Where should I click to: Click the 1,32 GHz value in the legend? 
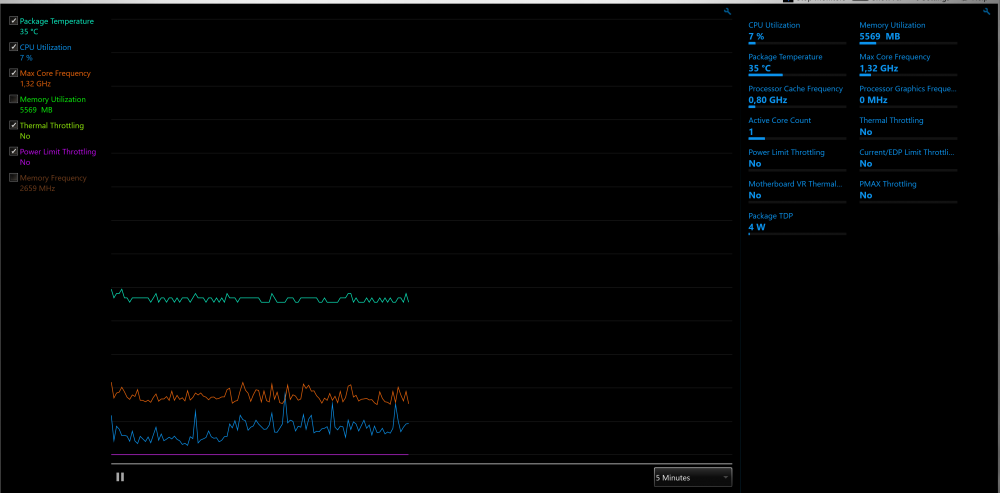35,84
